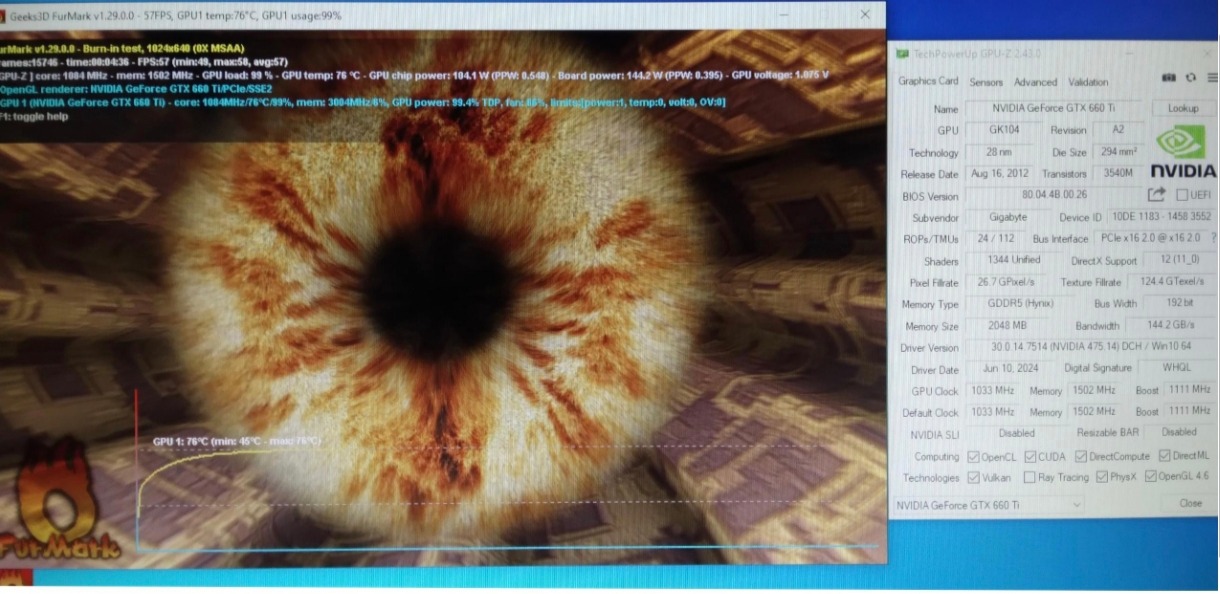Viewport: 1220px width, 594px height.
Task: Open the Validation tab
Action: click(1088, 82)
